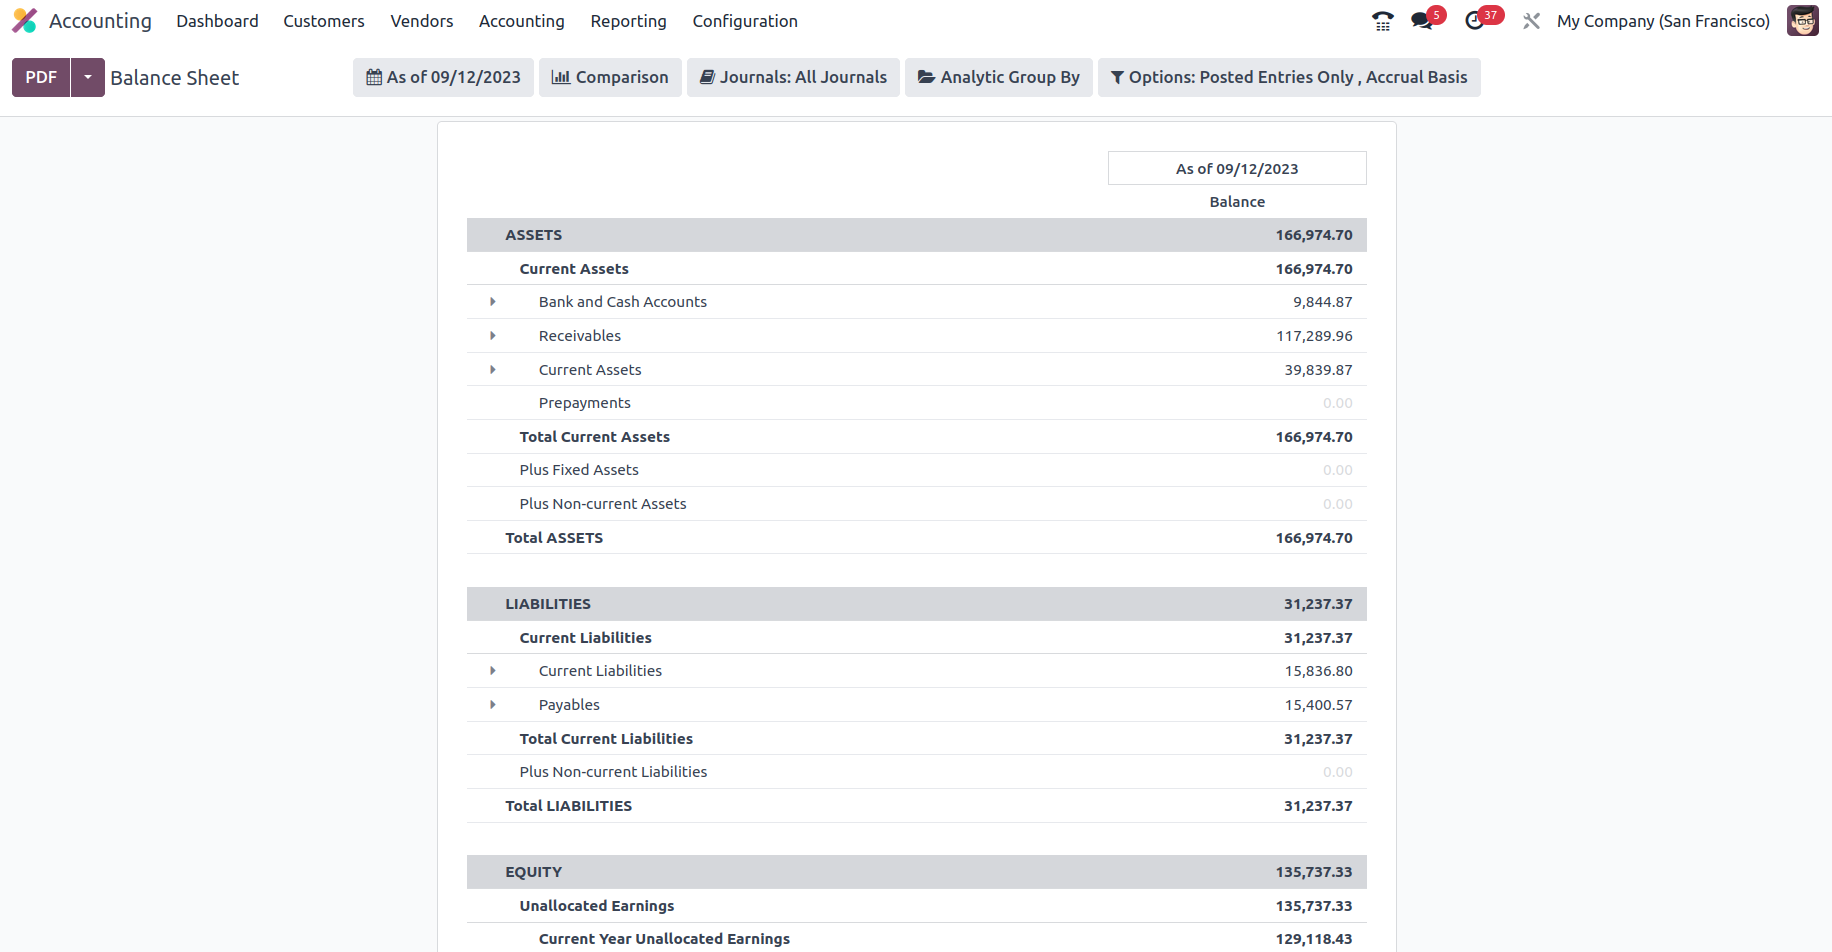
Task: Open the PDF export options dropdown arrow
Action: pyautogui.click(x=88, y=77)
